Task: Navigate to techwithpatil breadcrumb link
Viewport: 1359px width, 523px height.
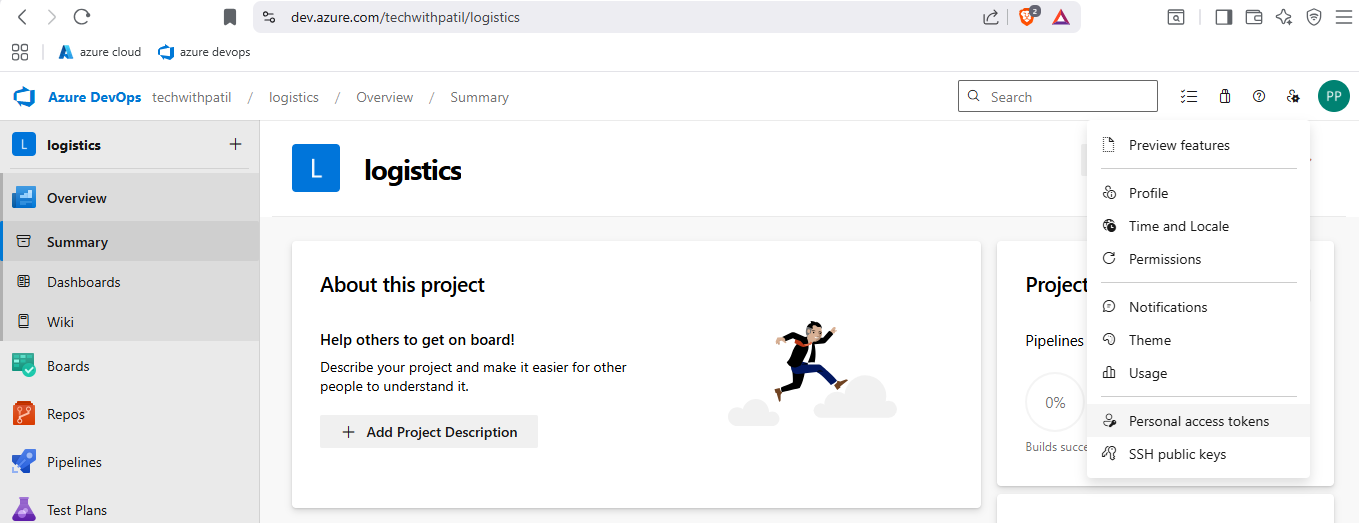Action: pos(191,97)
